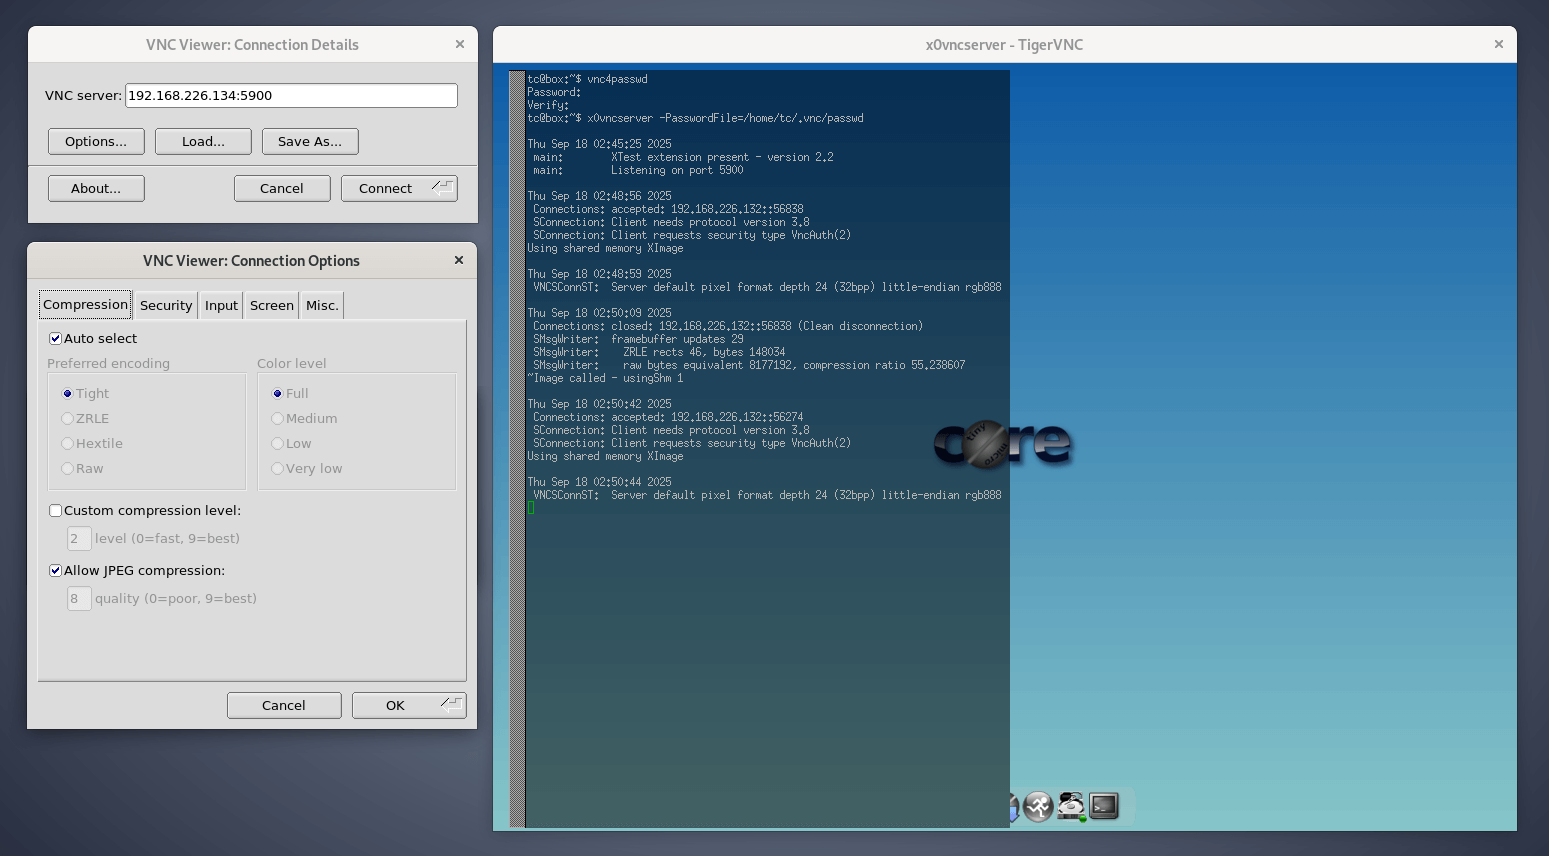Open the hard disk Mount Tool icon
This screenshot has width=1549, height=856.
pos(1071,806)
